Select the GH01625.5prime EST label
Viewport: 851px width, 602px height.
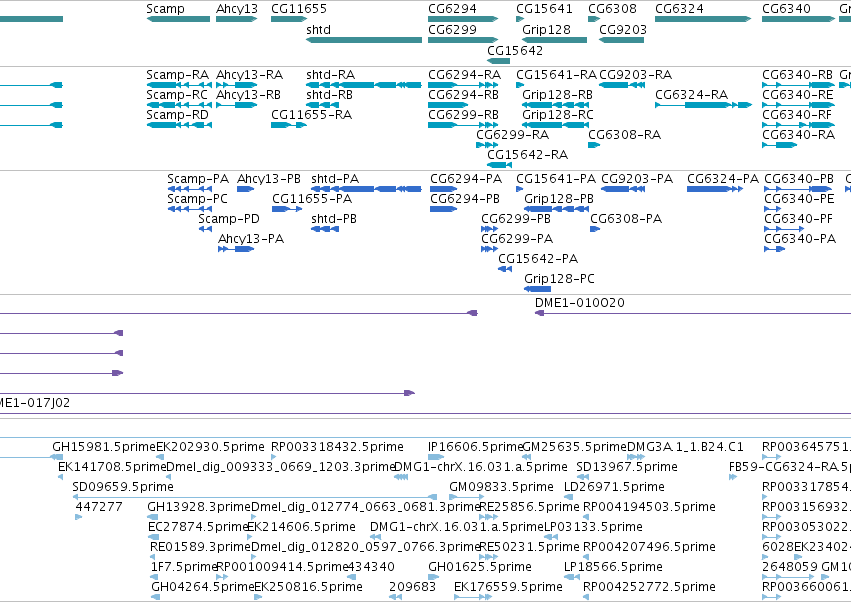(x=480, y=567)
